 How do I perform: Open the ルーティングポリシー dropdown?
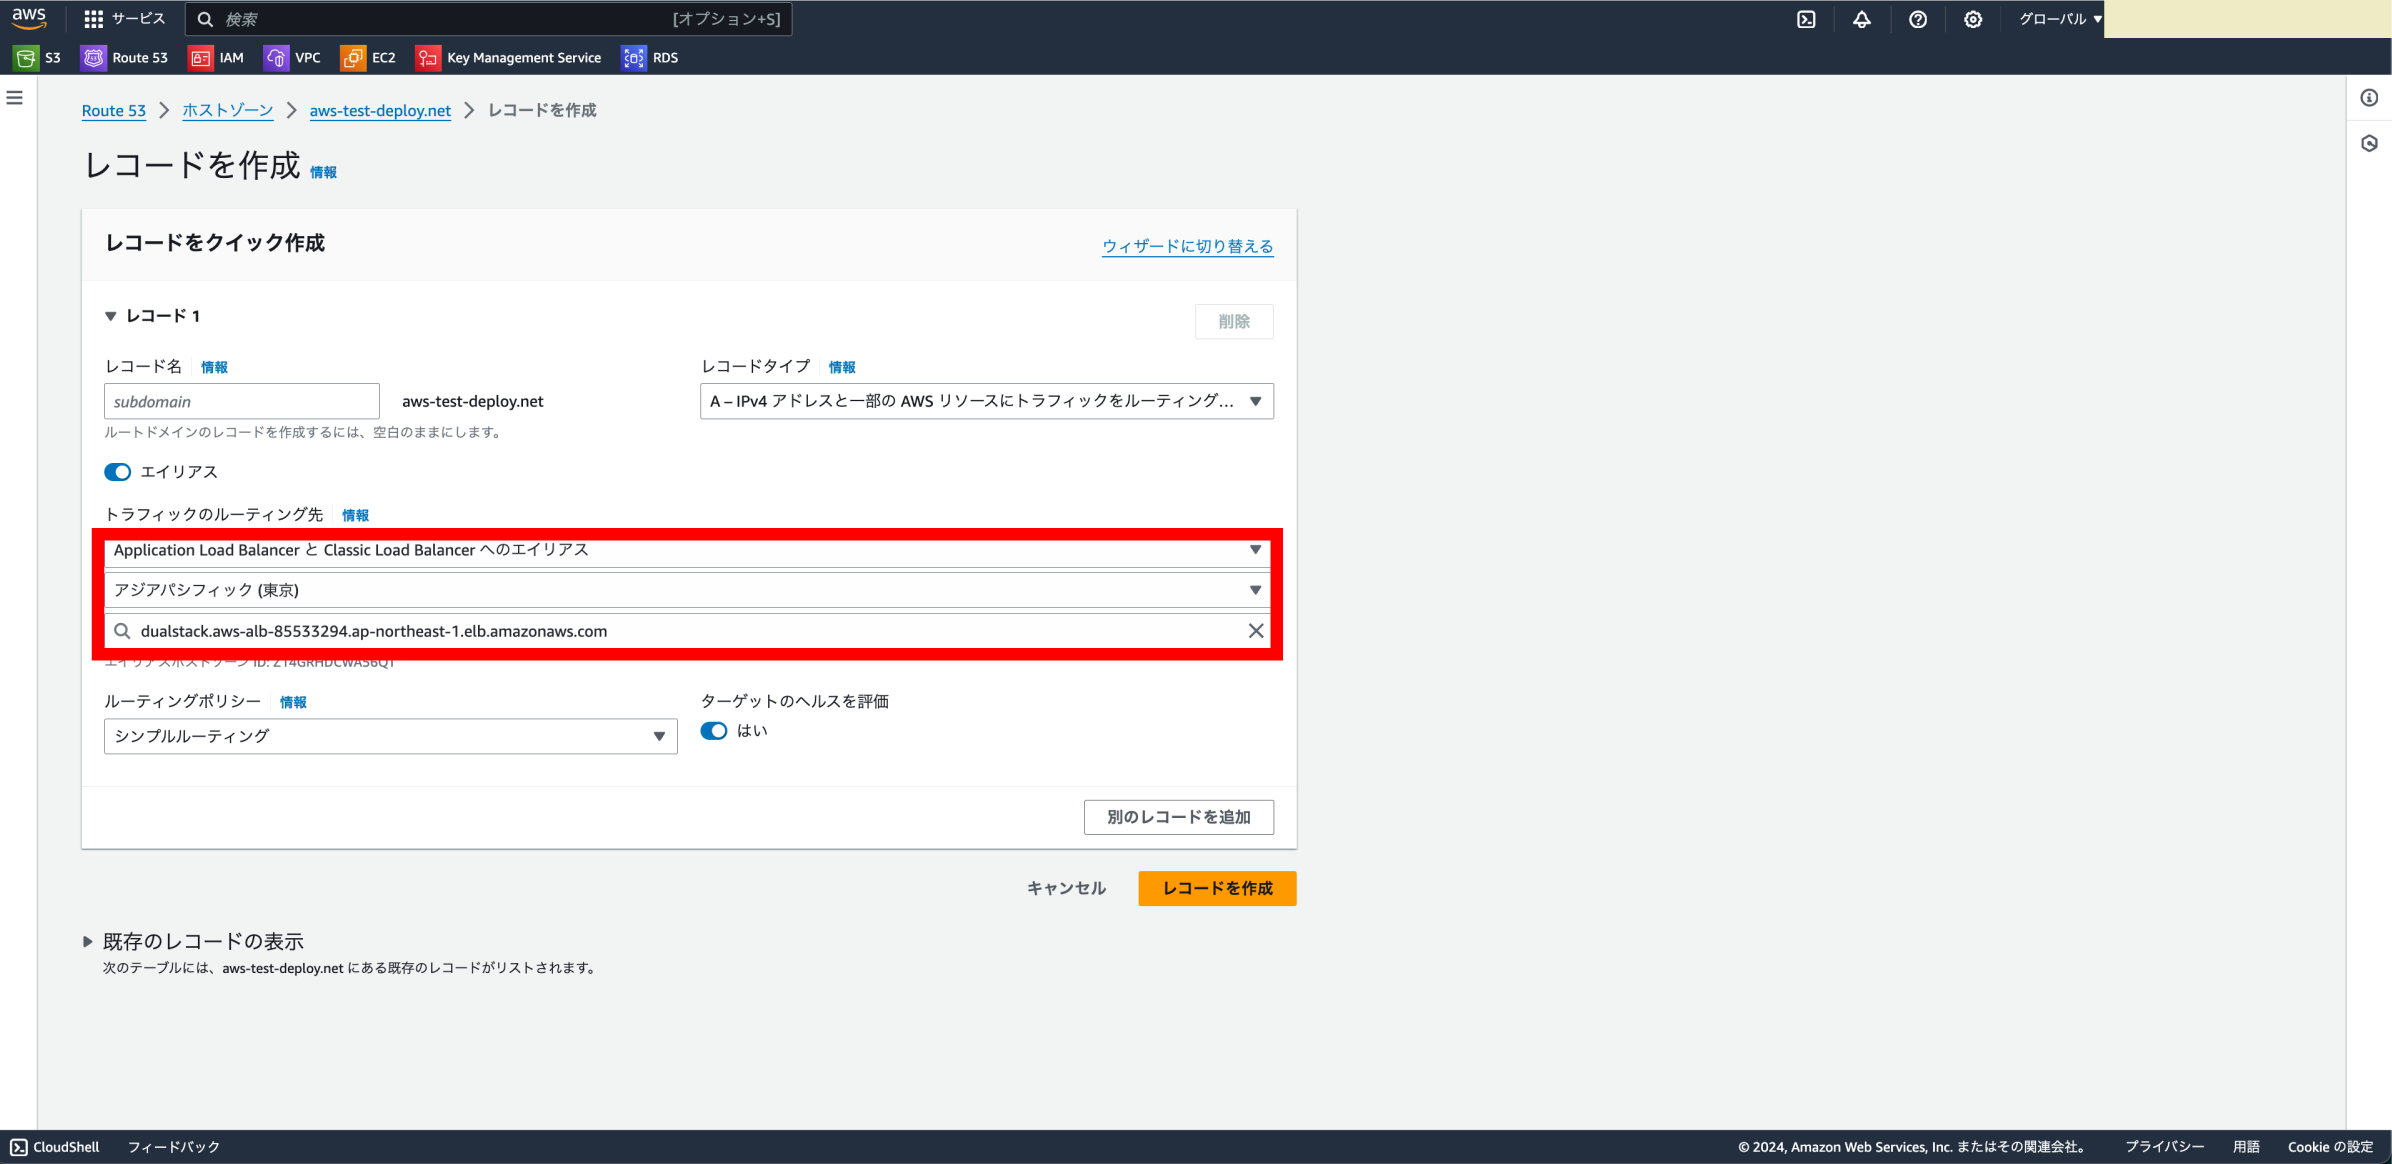[x=390, y=736]
